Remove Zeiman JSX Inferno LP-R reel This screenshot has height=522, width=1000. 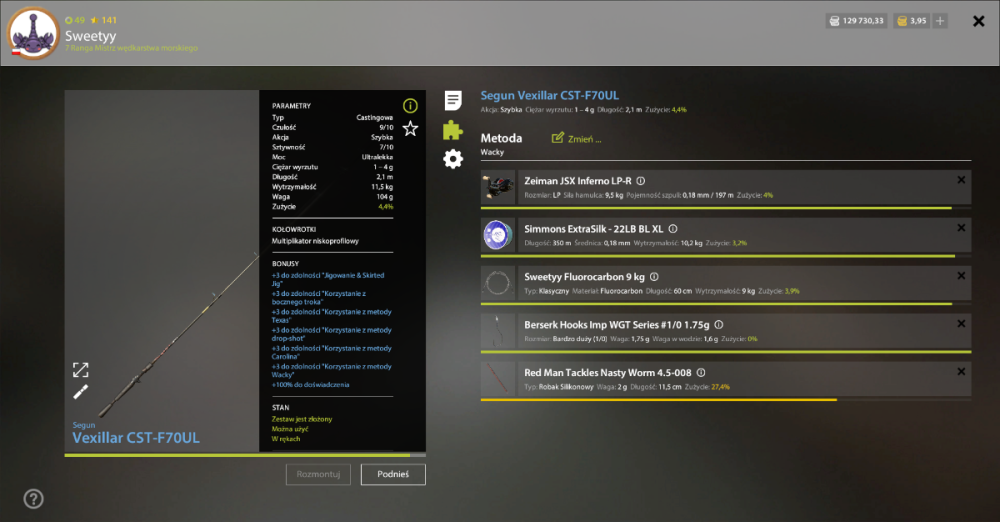pyautogui.click(x=961, y=180)
